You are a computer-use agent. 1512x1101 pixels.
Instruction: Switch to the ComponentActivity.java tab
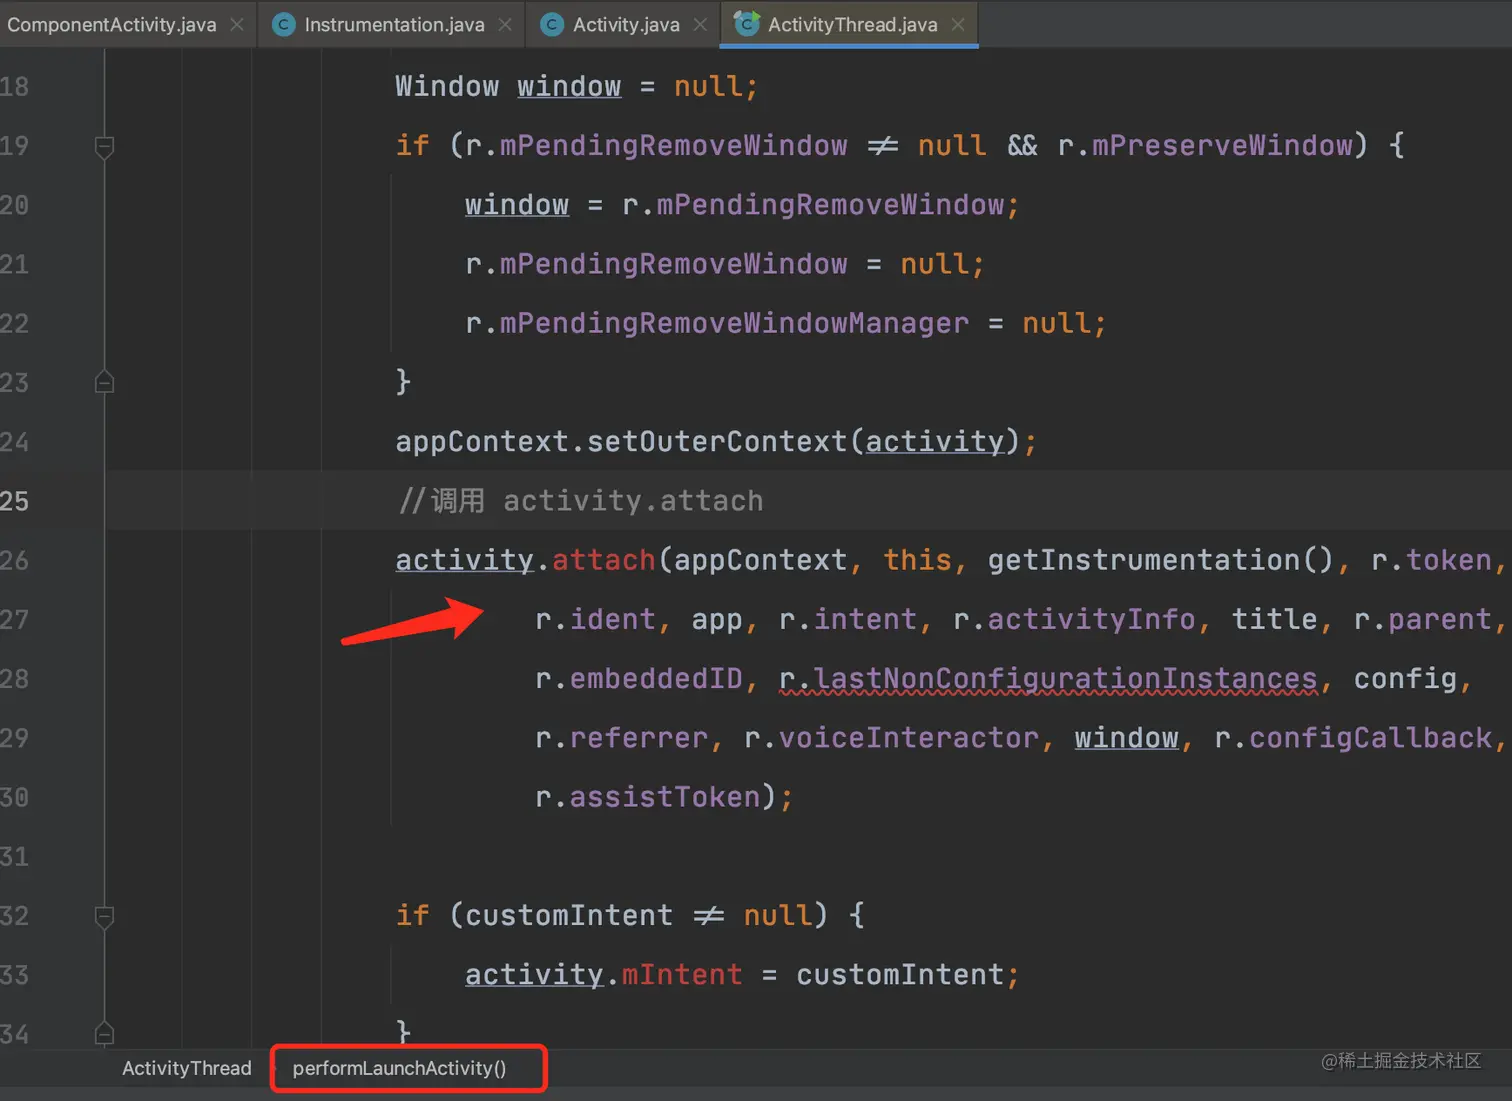(x=112, y=25)
